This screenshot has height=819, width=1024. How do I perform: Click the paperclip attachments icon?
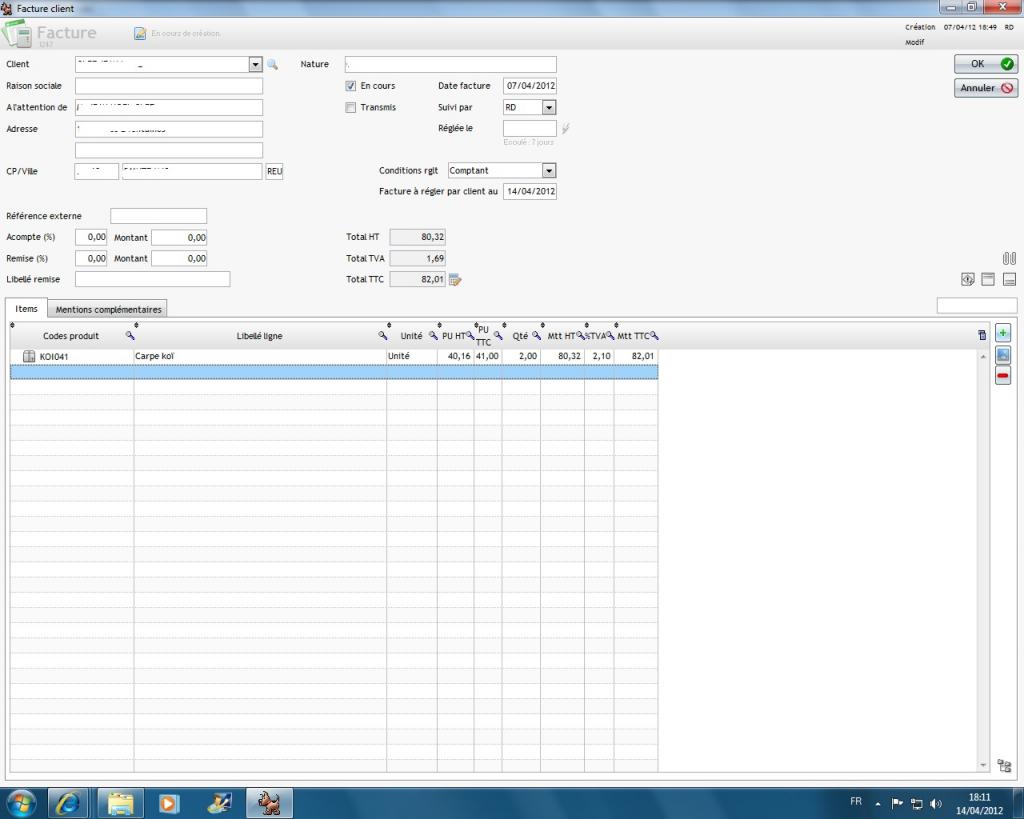coord(1009,259)
